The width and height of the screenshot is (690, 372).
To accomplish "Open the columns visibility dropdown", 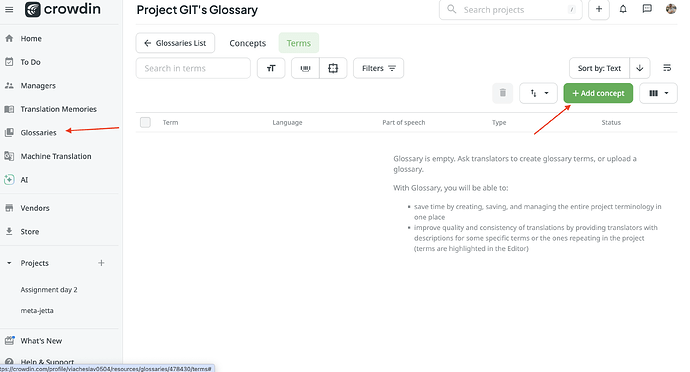I will pyautogui.click(x=658, y=93).
